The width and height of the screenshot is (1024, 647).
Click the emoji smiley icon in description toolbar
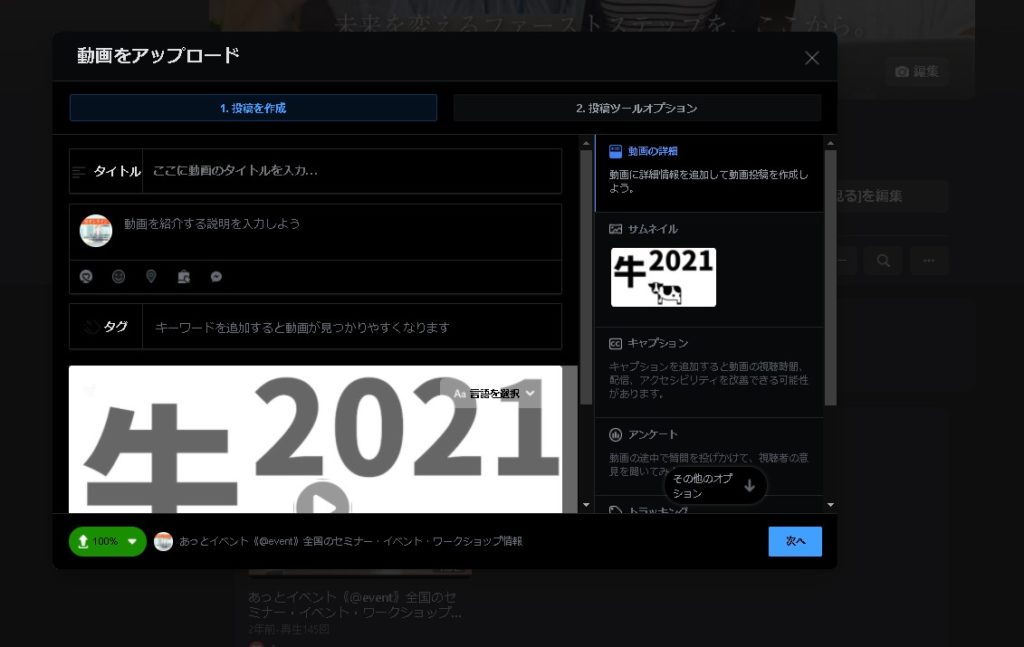(119, 277)
